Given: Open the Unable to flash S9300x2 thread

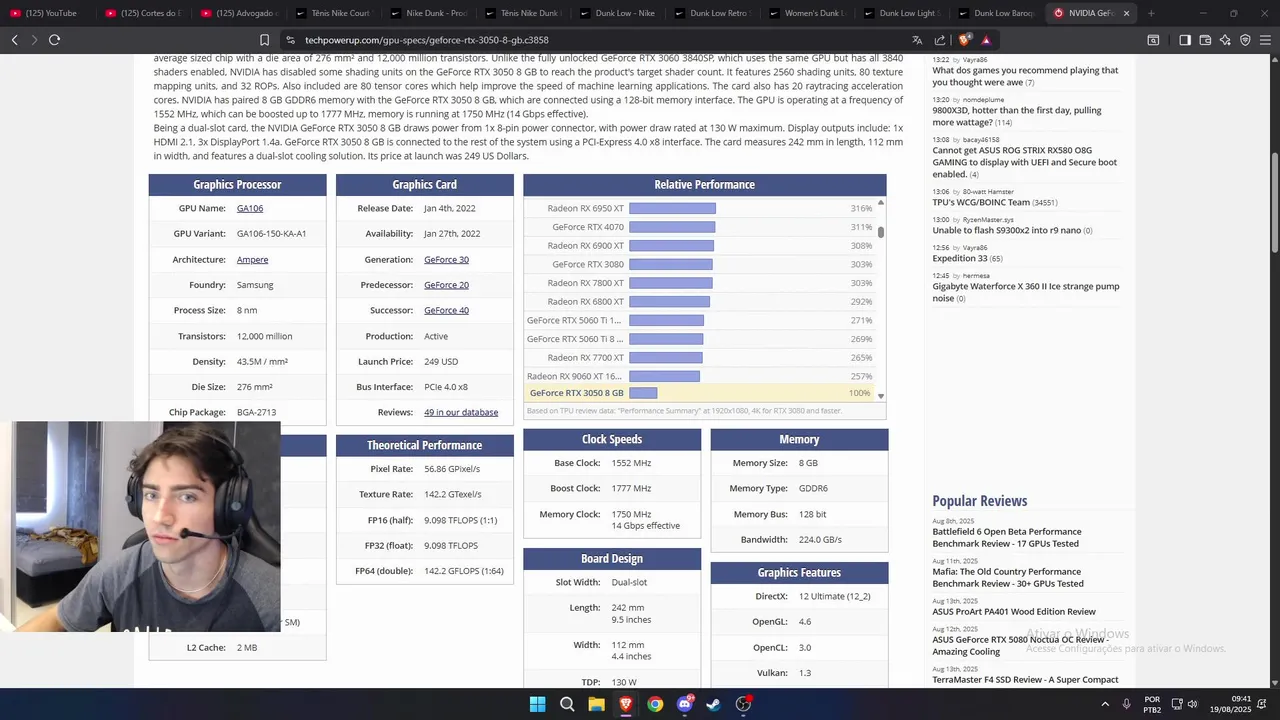Looking at the screenshot, I should pyautogui.click(x=1007, y=231).
